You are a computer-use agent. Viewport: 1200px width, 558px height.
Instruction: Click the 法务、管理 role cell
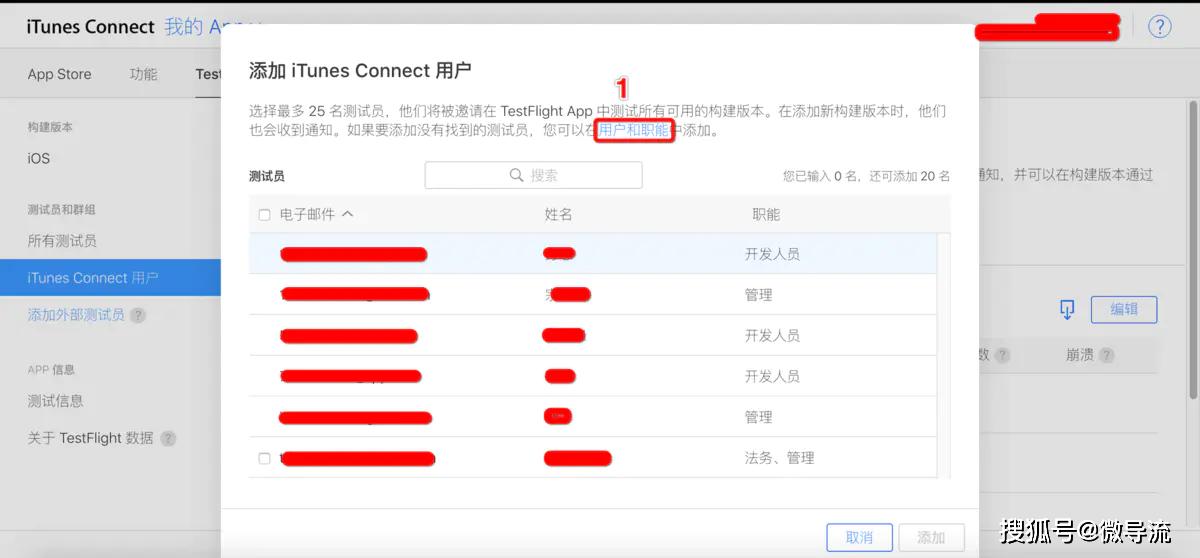[779, 458]
